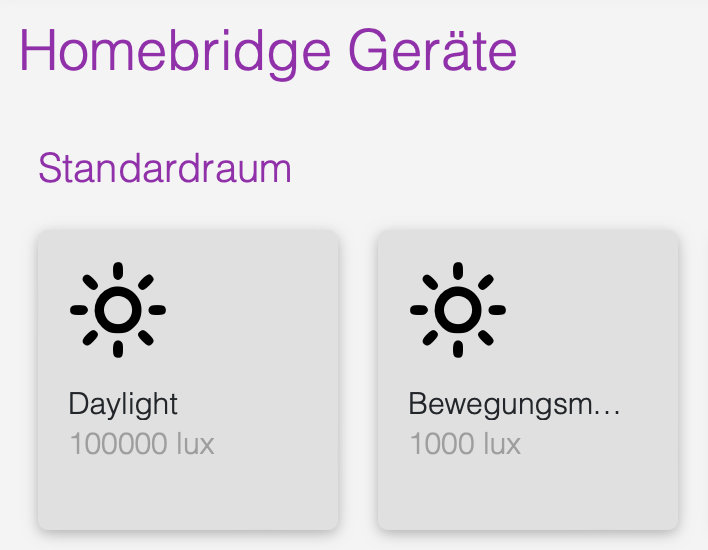The height and width of the screenshot is (550, 708).
Task: Select the 1000 lux reading
Action: (x=465, y=443)
